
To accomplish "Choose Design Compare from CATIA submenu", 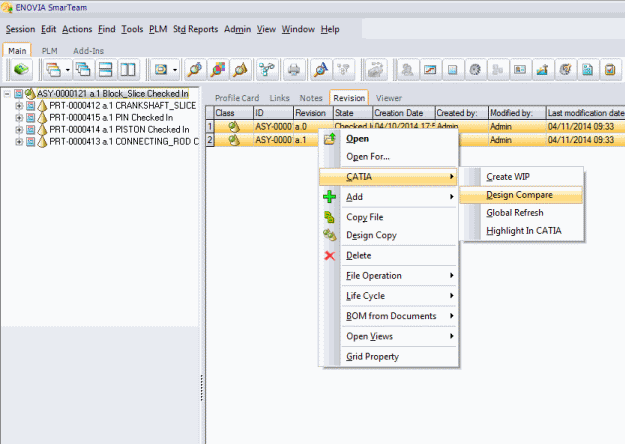I will [521, 195].
